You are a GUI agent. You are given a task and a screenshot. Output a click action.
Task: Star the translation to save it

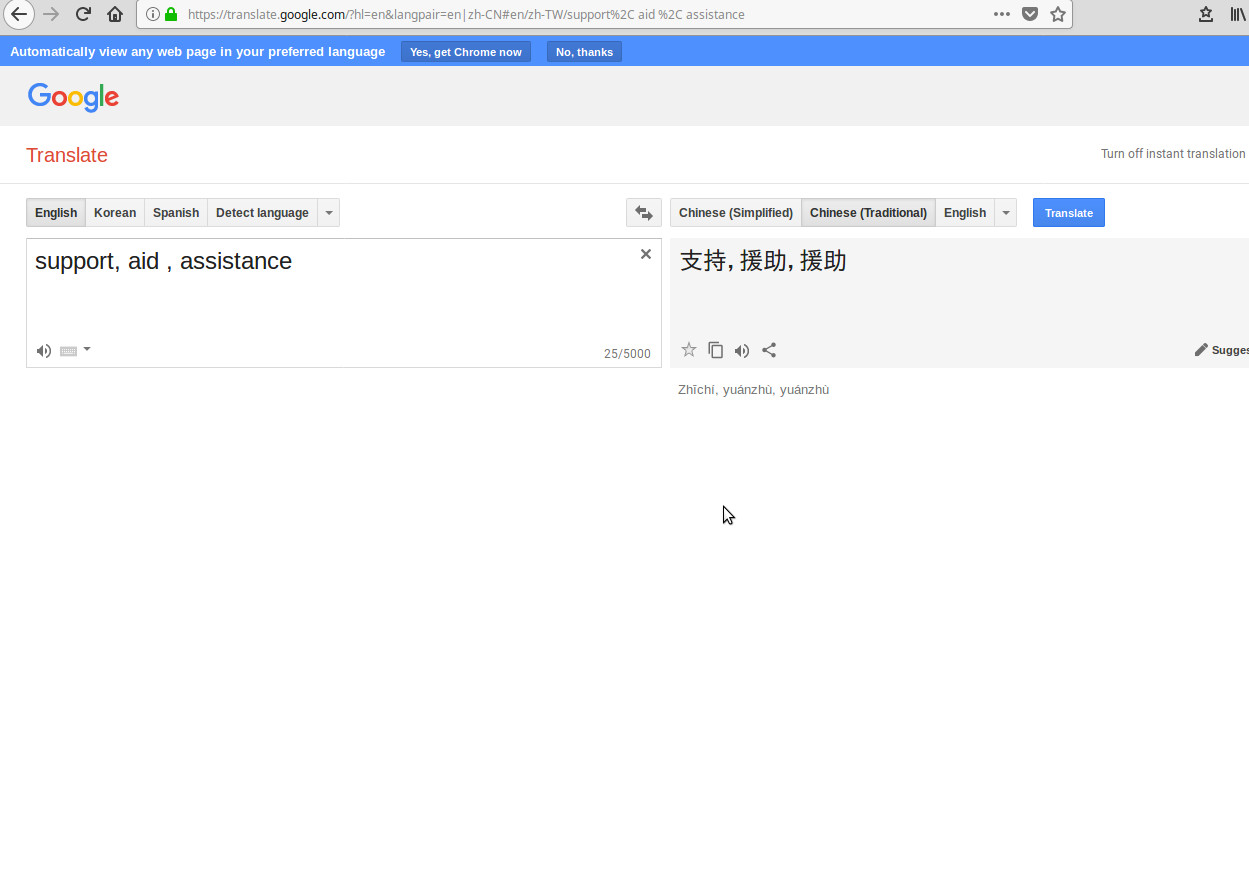(688, 350)
